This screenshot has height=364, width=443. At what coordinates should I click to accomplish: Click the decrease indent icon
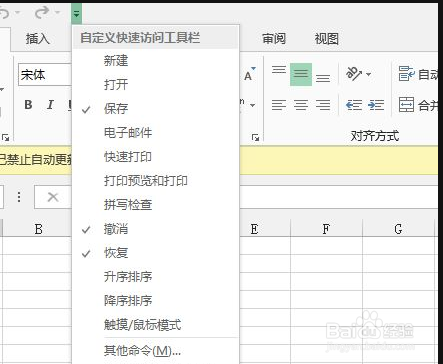click(354, 105)
